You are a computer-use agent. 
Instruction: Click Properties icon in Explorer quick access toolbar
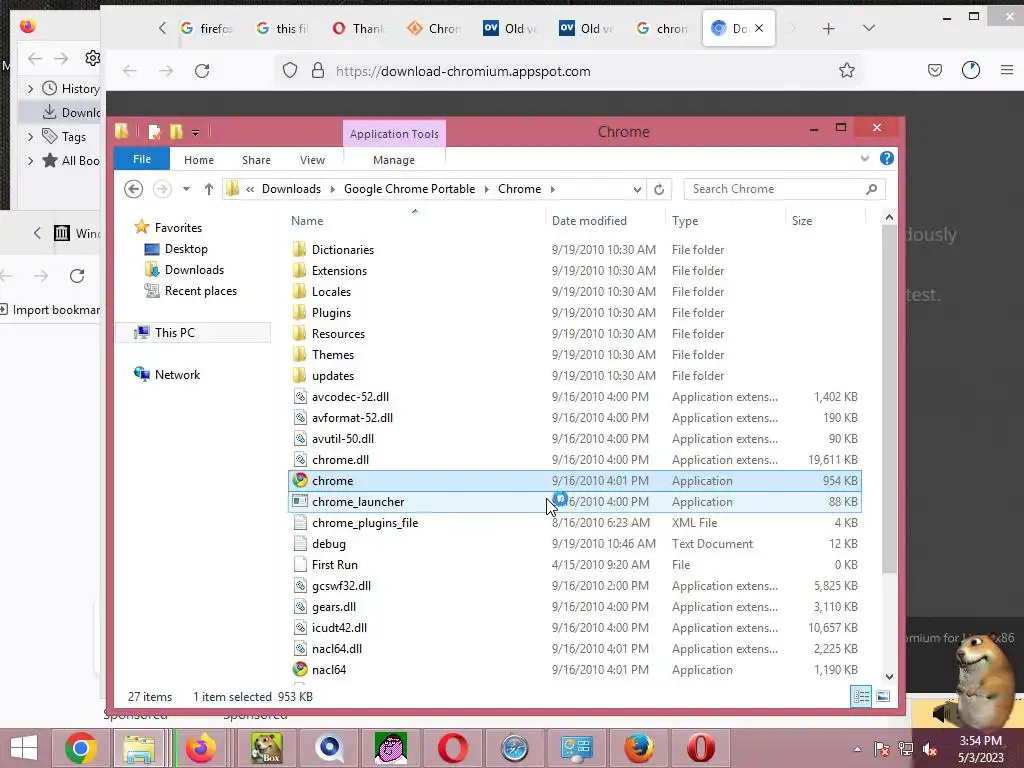pos(154,133)
